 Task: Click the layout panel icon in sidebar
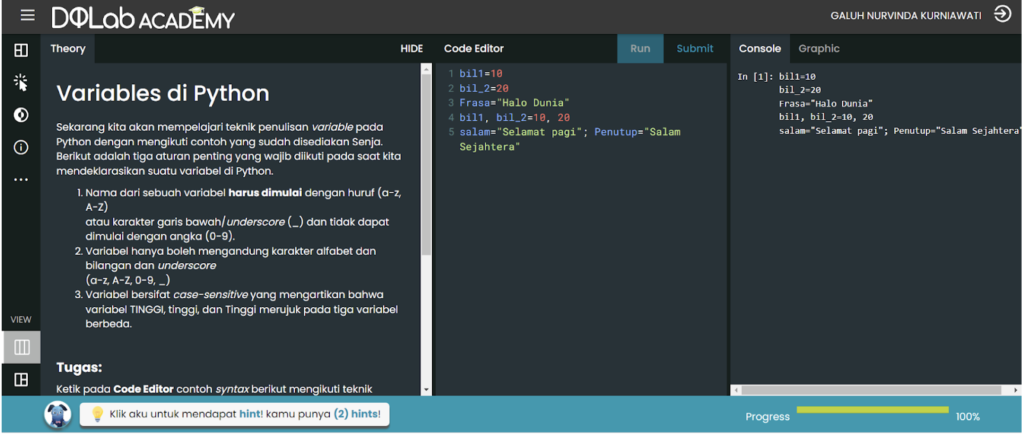coord(20,50)
